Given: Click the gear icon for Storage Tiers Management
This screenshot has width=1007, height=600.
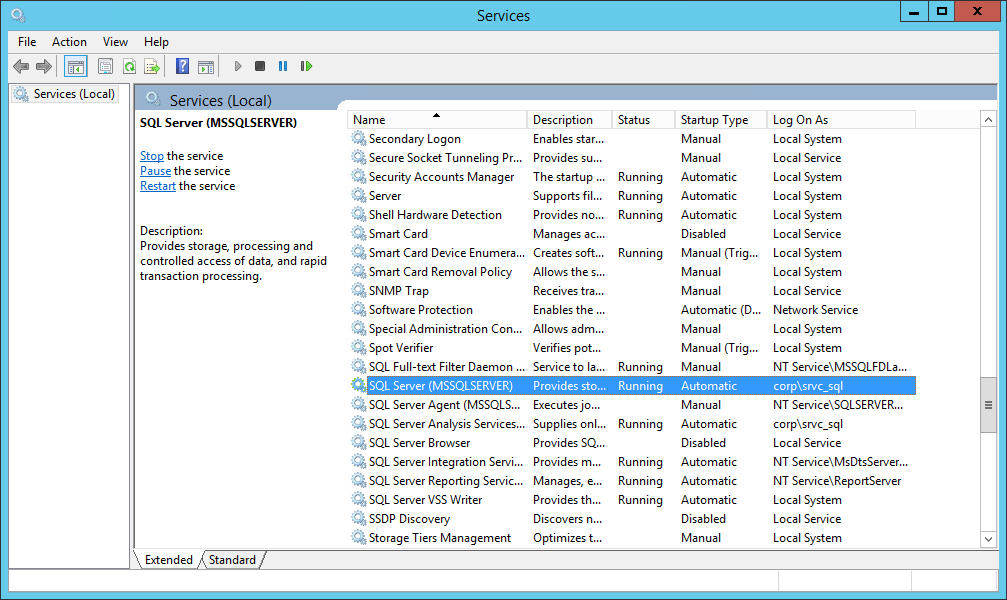Looking at the screenshot, I should (358, 537).
